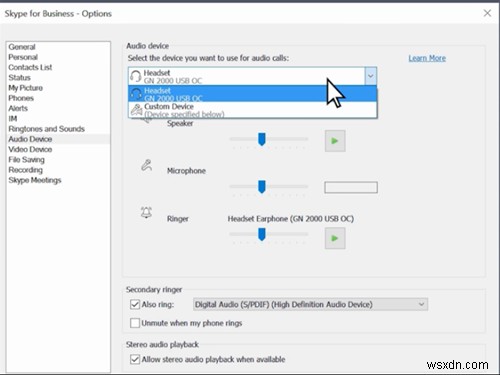
Task: Click the microphone icon
Action: click(x=146, y=165)
